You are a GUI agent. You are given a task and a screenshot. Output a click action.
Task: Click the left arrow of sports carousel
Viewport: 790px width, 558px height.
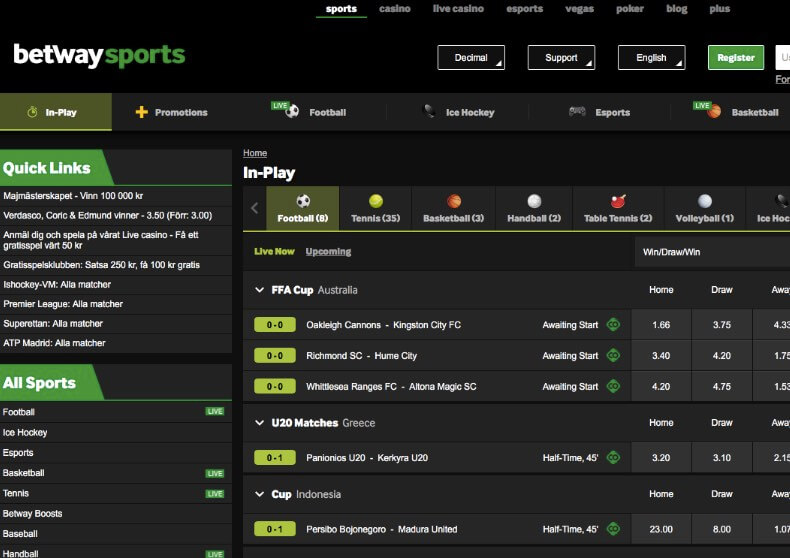(255, 208)
